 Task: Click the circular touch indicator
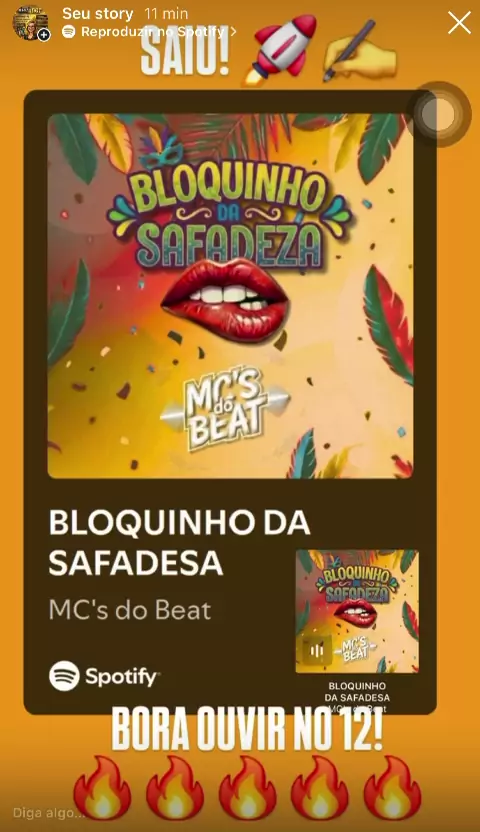pyautogui.click(x=438, y=115)
